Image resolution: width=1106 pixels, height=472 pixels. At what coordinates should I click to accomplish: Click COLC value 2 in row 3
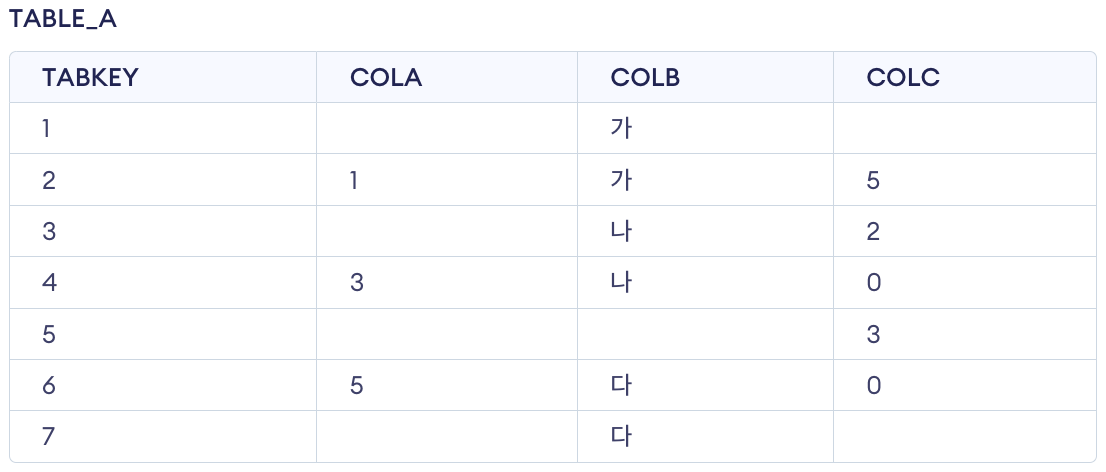(873, 231)
